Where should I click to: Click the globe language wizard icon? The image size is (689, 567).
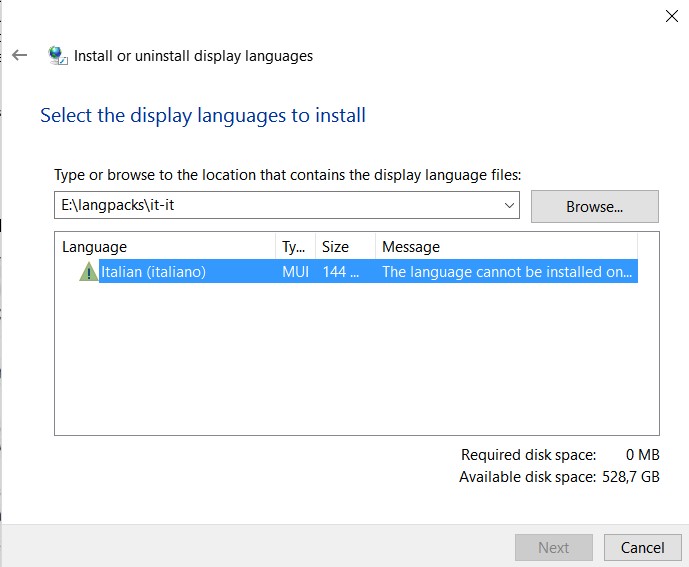click(x=58, y=55)
